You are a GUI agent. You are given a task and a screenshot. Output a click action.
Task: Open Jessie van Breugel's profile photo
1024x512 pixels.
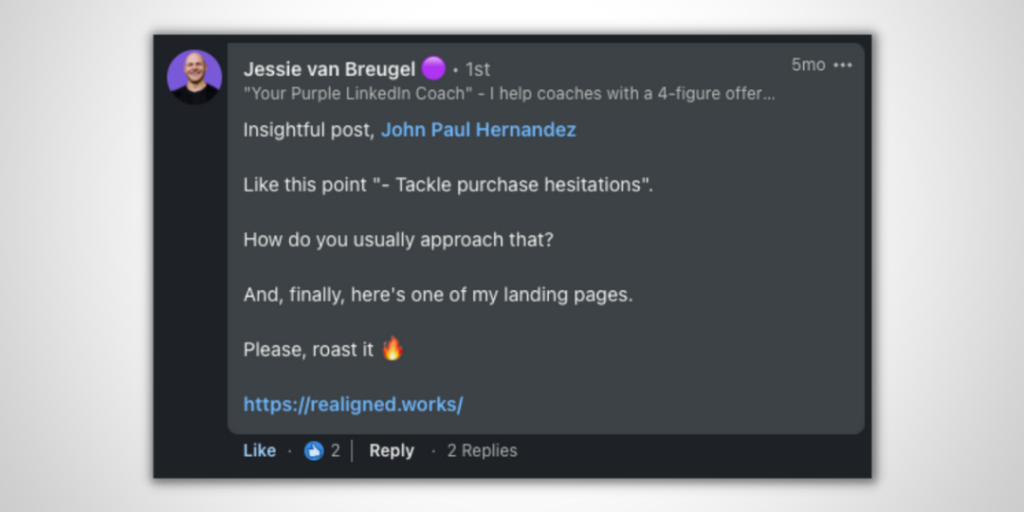tap(194, 77)
